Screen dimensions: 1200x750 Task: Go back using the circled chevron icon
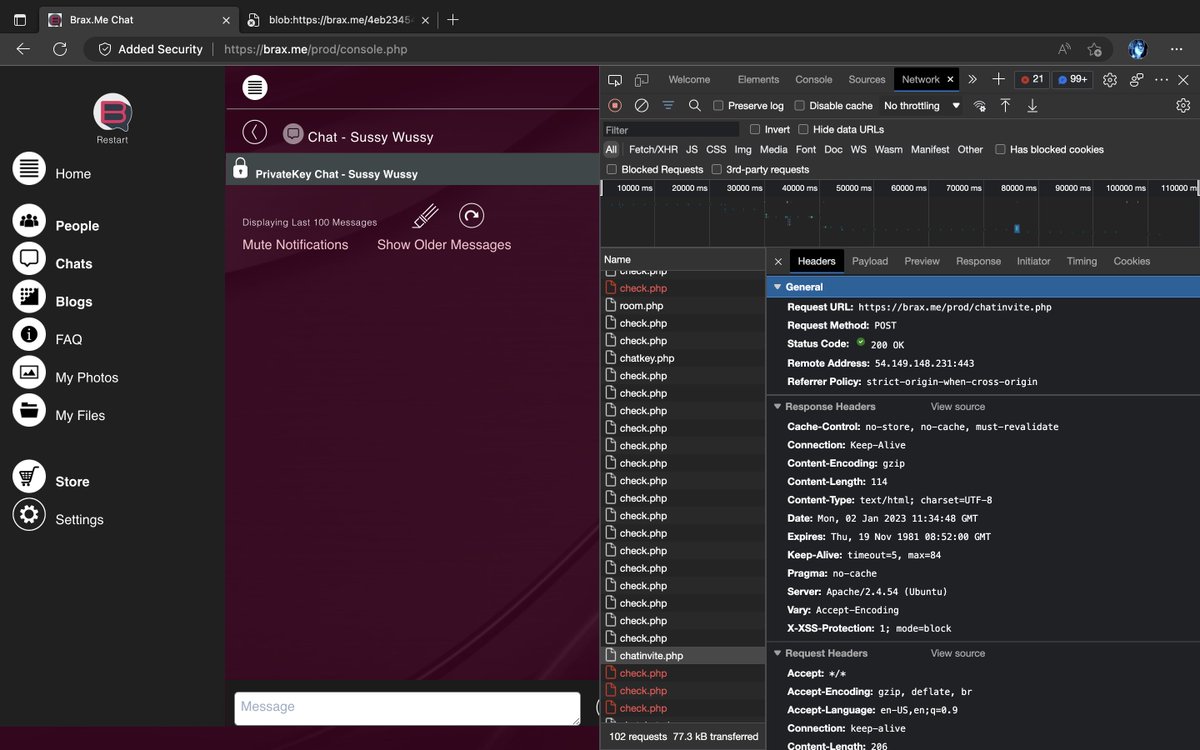pyautogui.click(x=255, y=132)
